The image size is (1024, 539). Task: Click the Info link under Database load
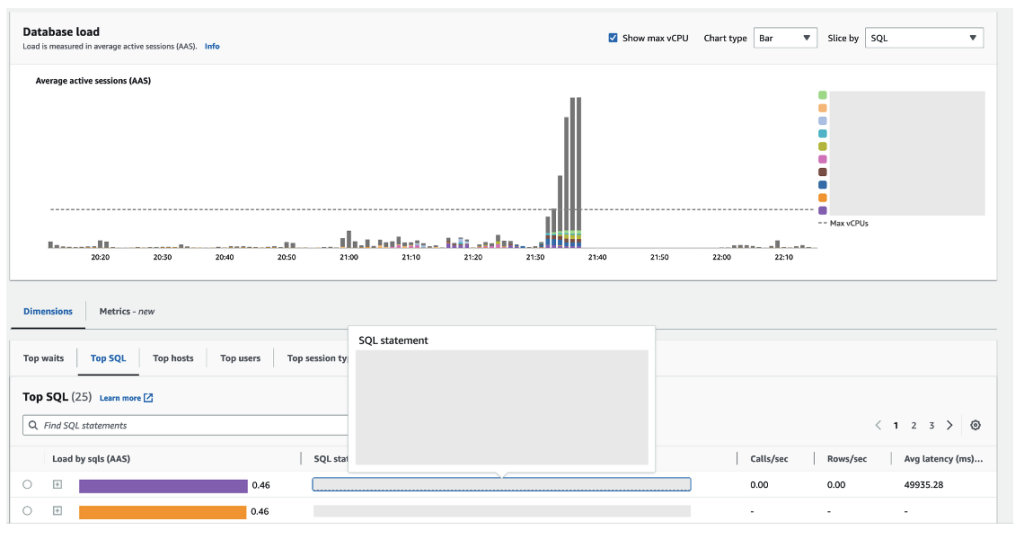[212, 46]
